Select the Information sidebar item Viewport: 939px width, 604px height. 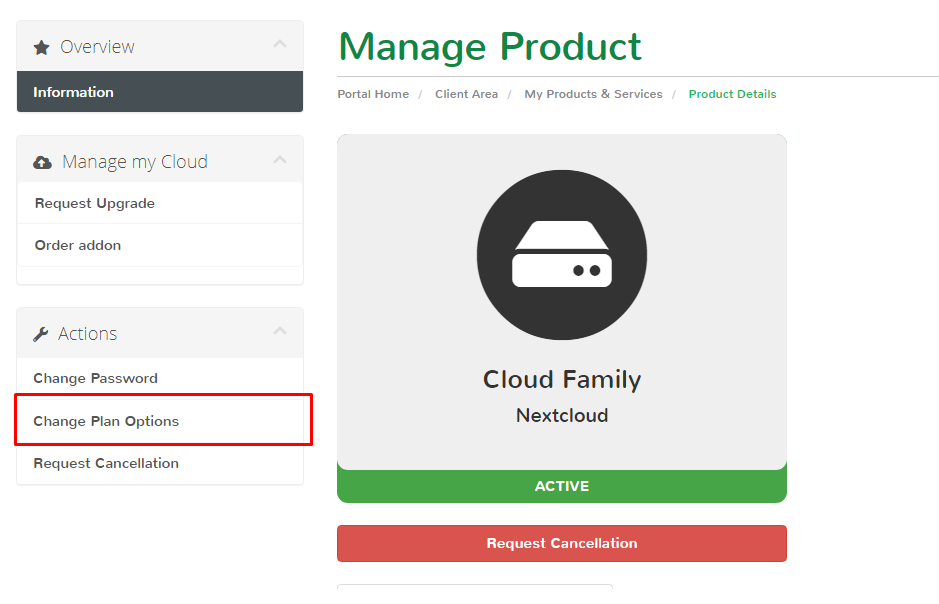point(160,92)
